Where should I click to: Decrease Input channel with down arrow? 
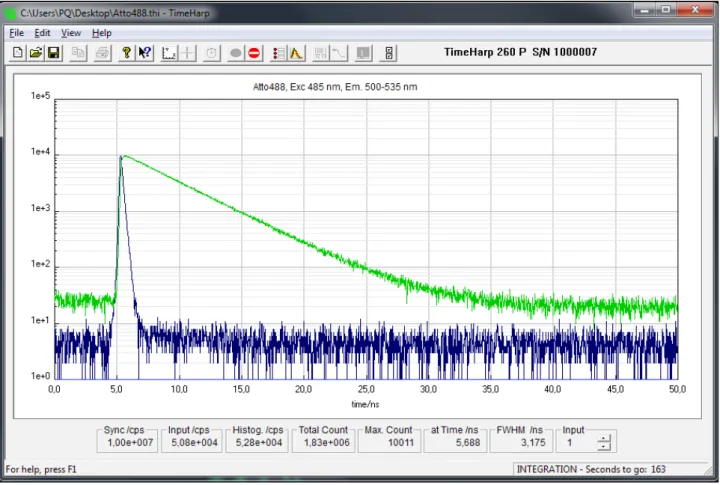point(604,446)
